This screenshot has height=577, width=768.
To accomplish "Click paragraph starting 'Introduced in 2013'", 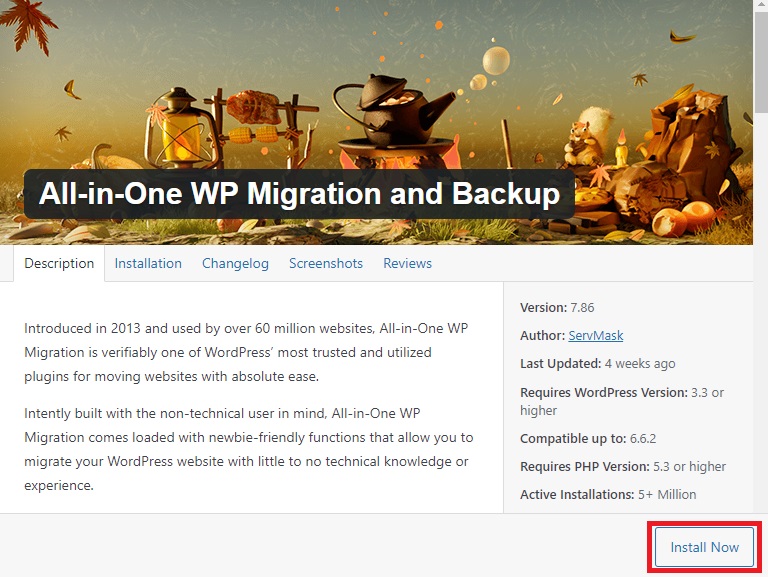I will click(x=246, y=352).
